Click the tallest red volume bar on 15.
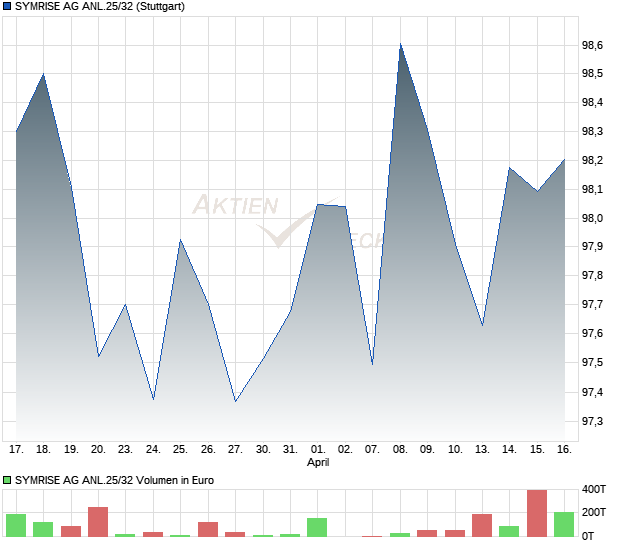The width and height of the screenshot is (620, 546). coord(537,513)
